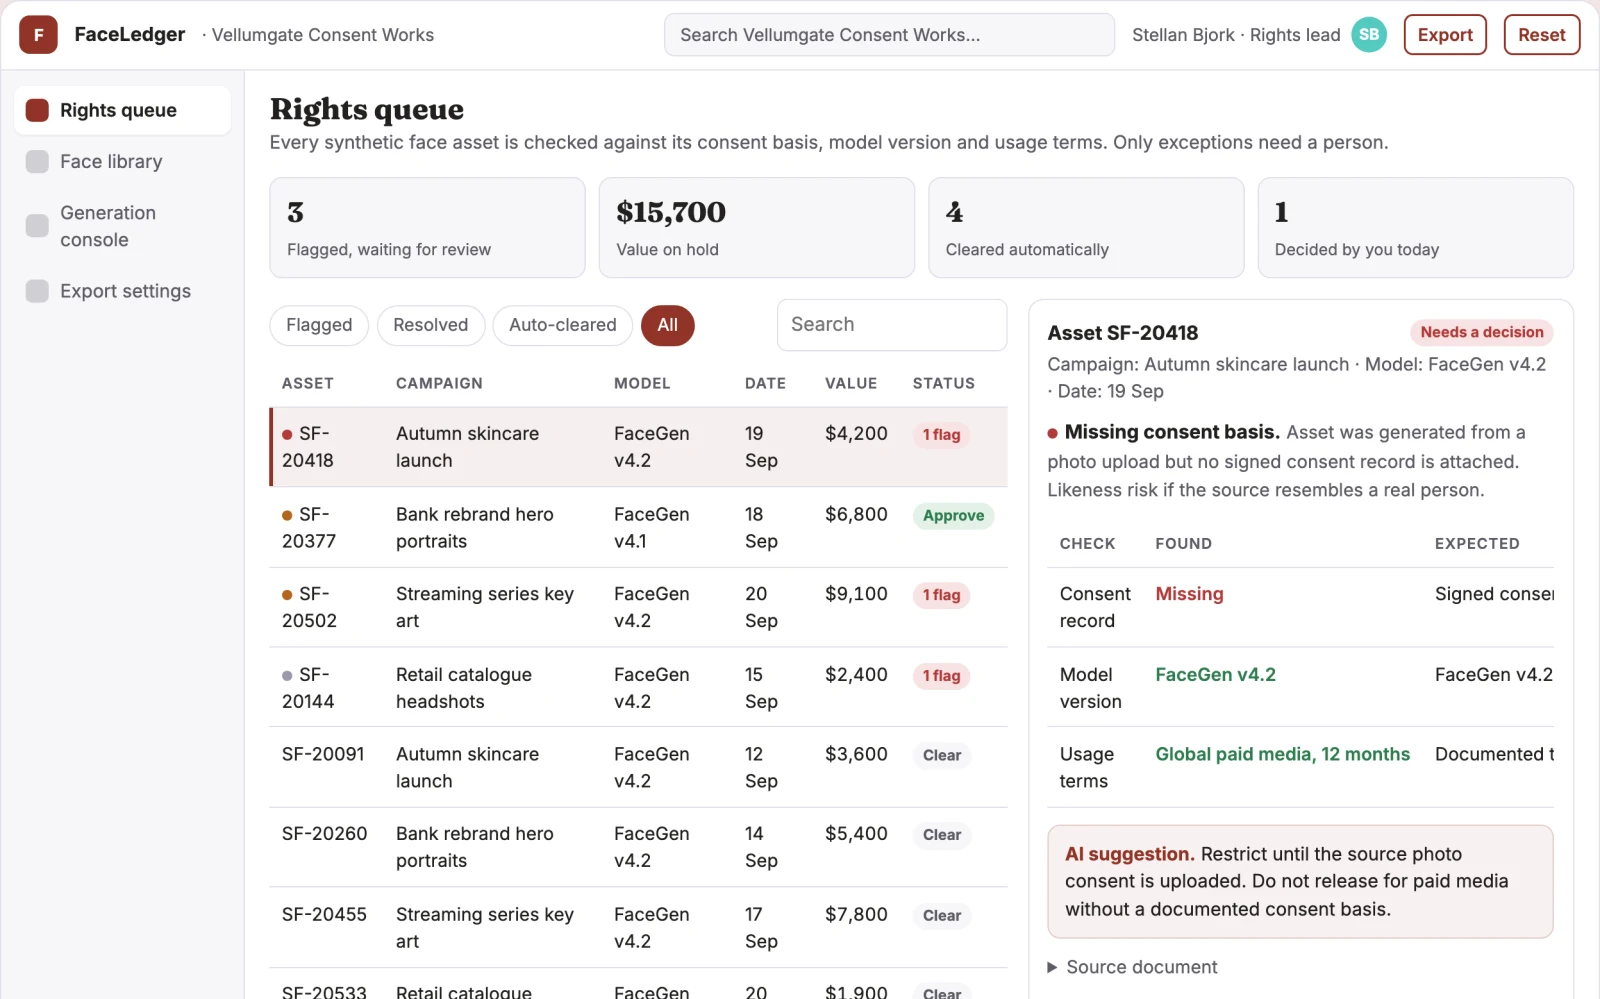Click the 1 flag badge on SF-20502
Screen dimensions: 1600x999
(x=941, y=596)
